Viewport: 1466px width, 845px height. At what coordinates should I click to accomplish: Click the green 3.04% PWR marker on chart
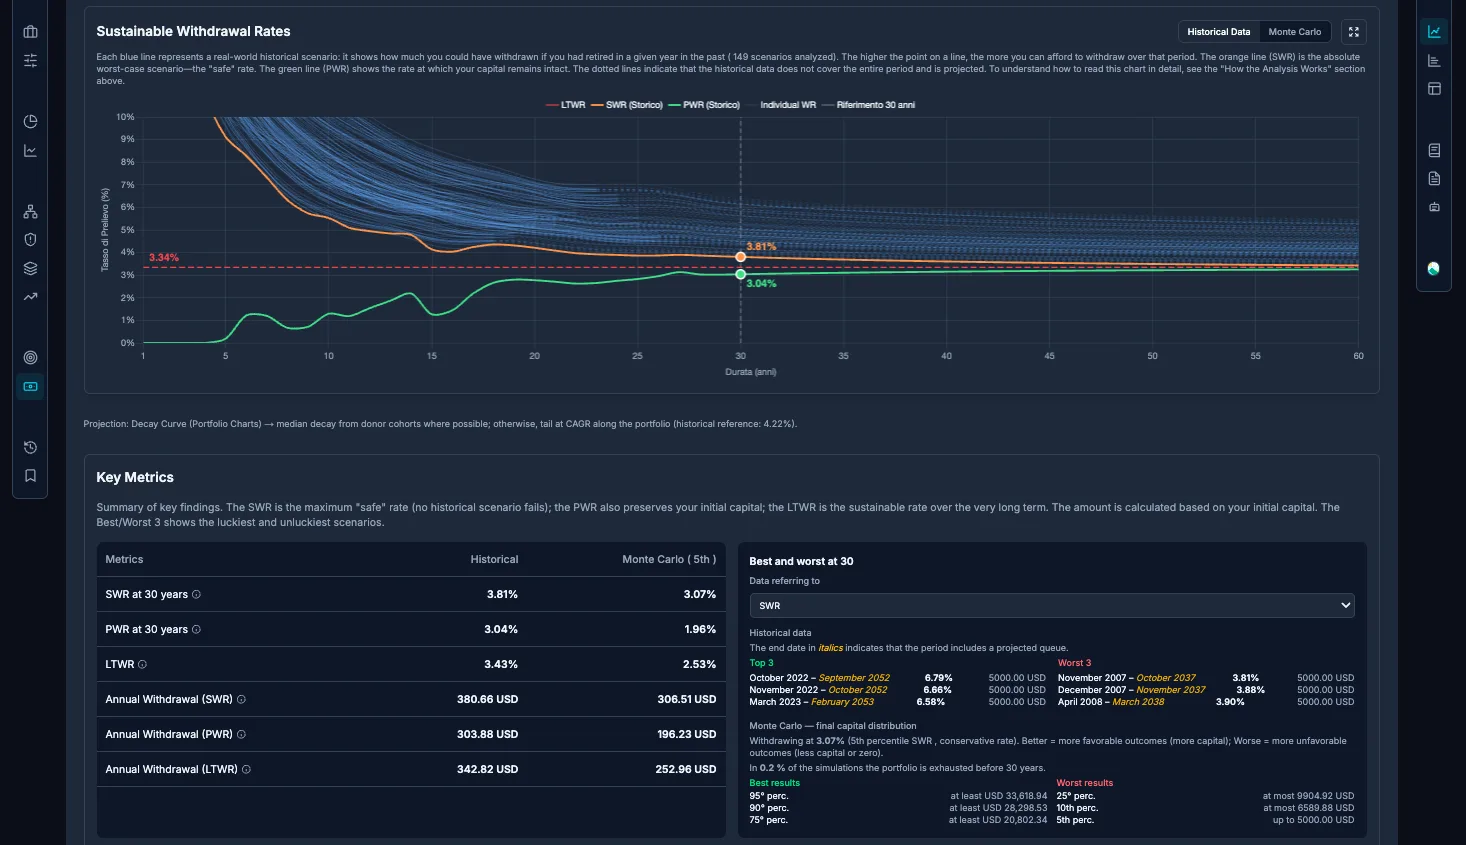pos(740,274)
